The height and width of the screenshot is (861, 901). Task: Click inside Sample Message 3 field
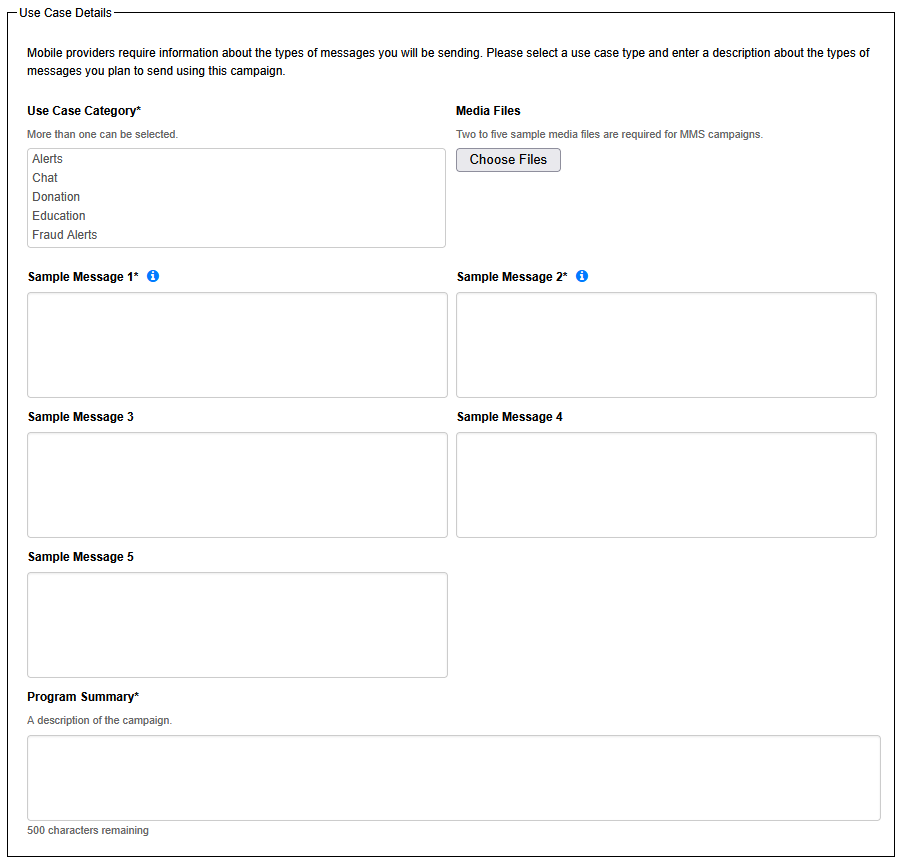tap(237, 485)
